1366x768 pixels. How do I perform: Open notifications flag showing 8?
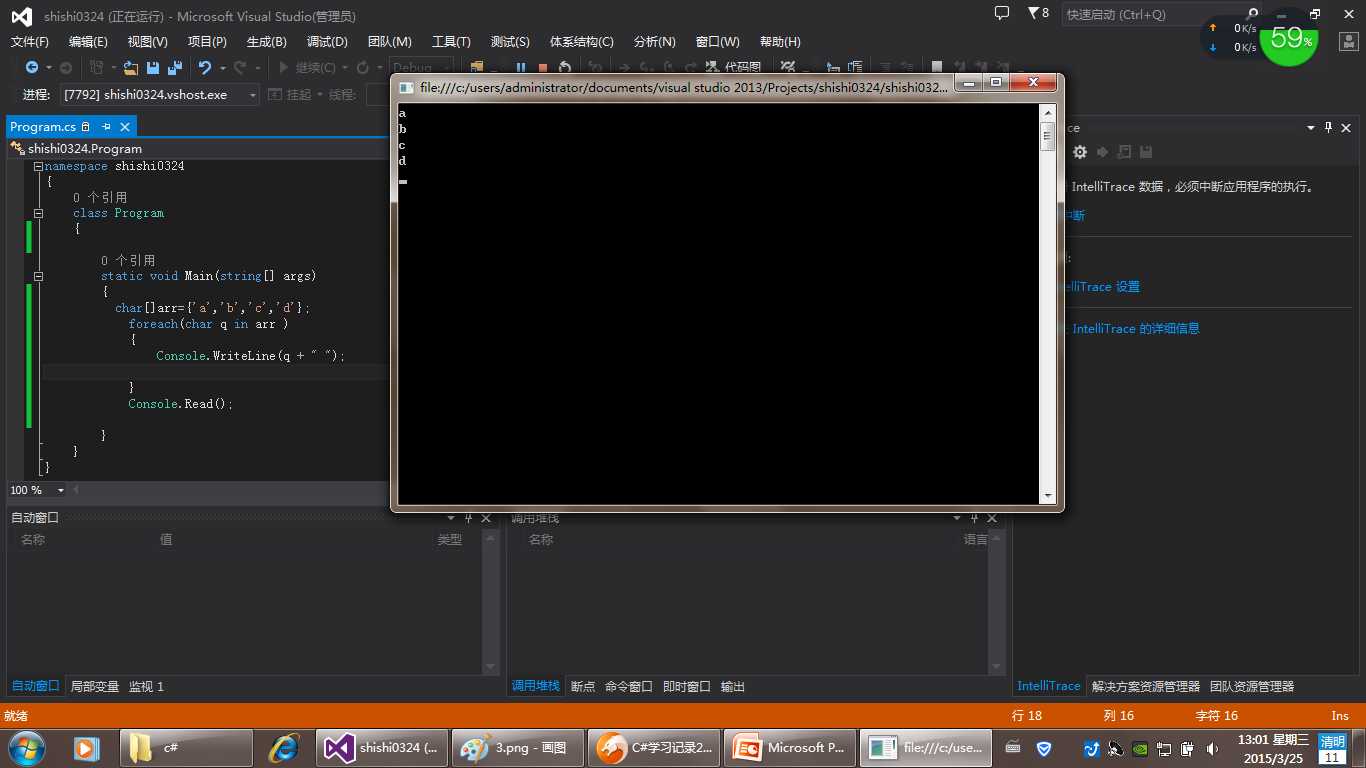(1038, 13)
